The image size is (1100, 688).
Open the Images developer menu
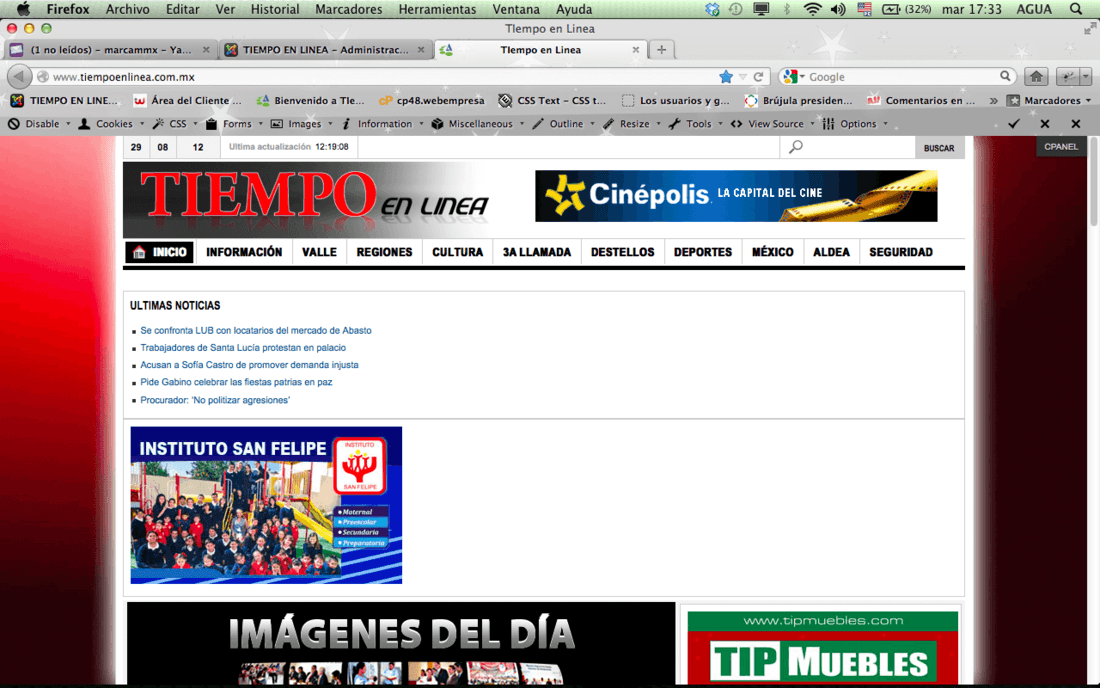coord(302,123)
